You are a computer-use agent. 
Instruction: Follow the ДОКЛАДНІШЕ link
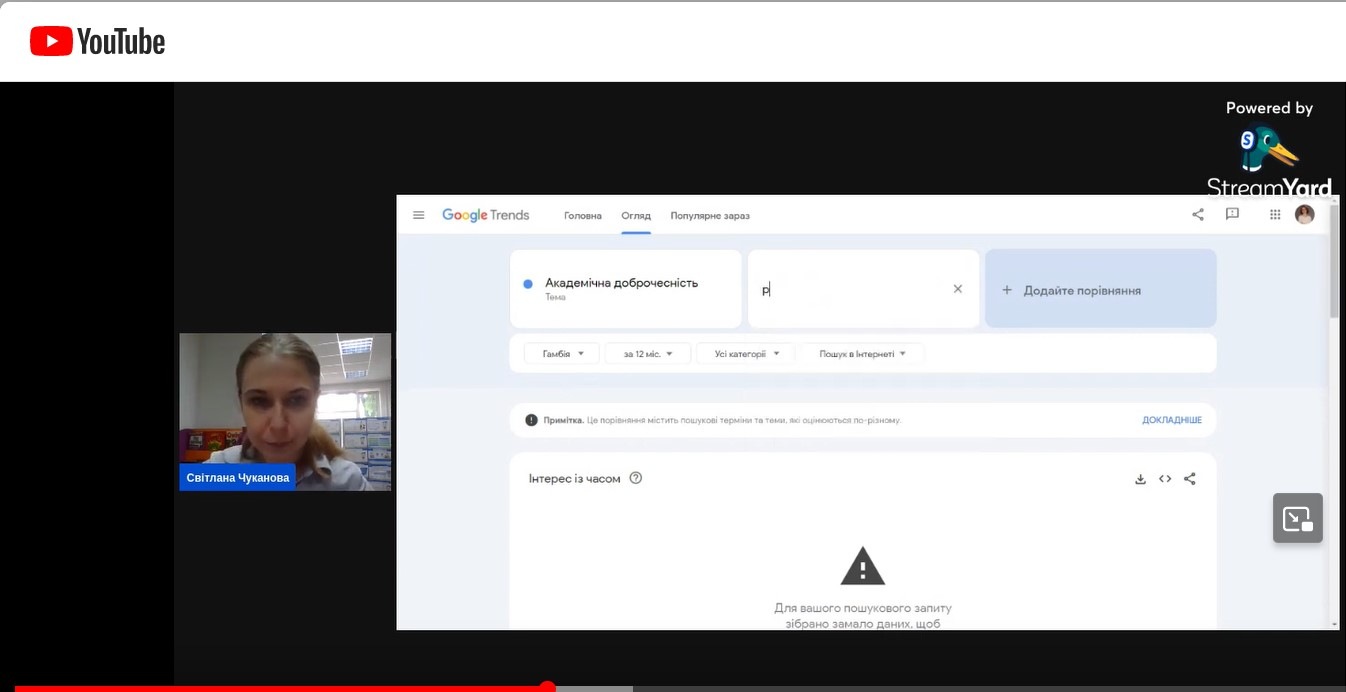pos(1171,420)
